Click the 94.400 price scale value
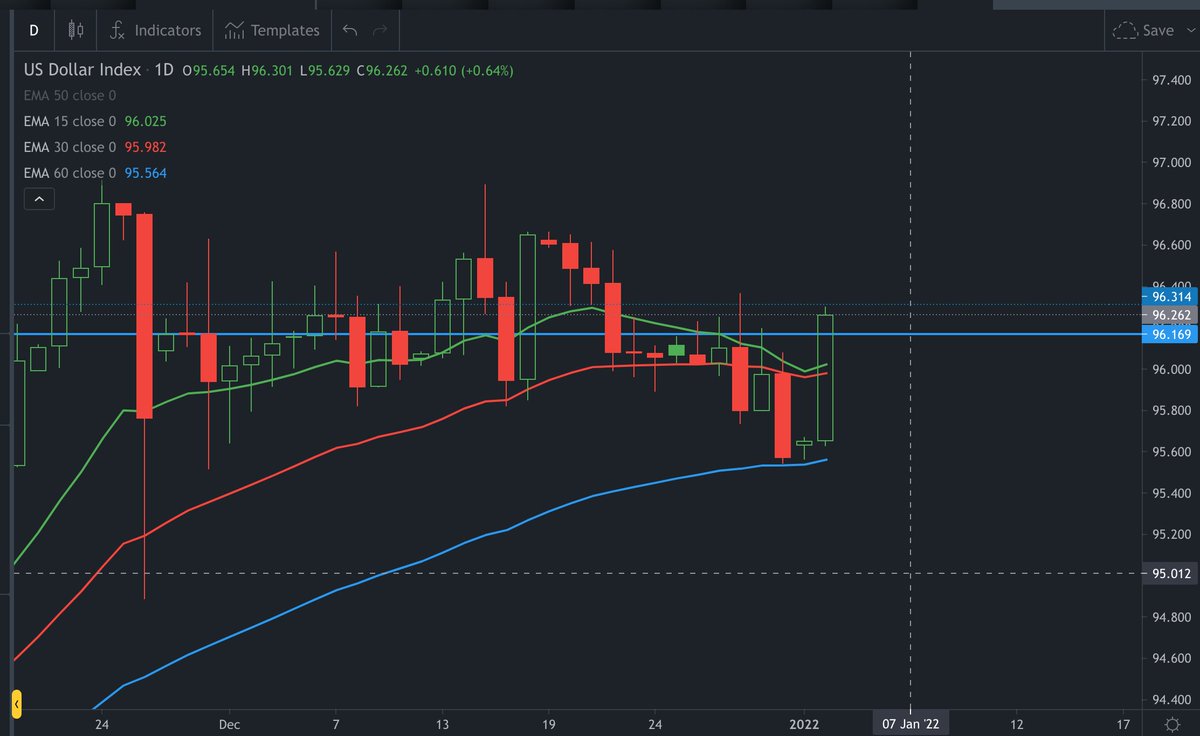Image resolution: width=1200 pixels, height=736 pixels. (1171, 699)
